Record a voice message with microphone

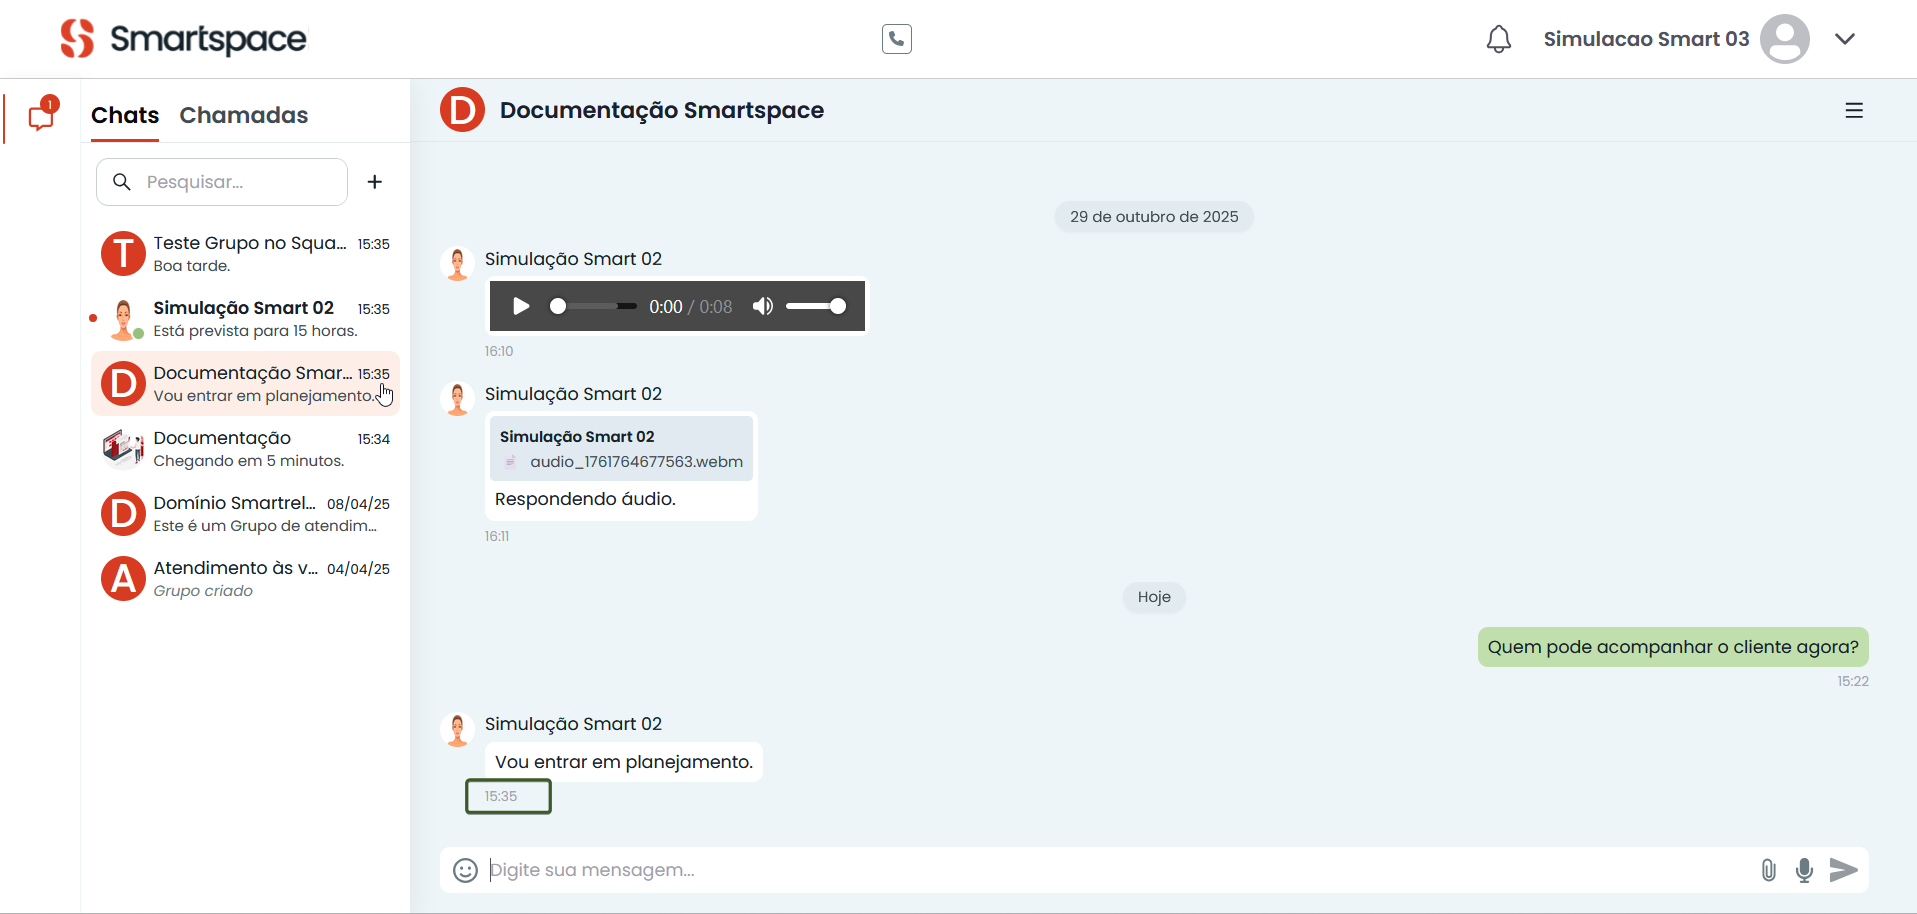point(1804,870)
